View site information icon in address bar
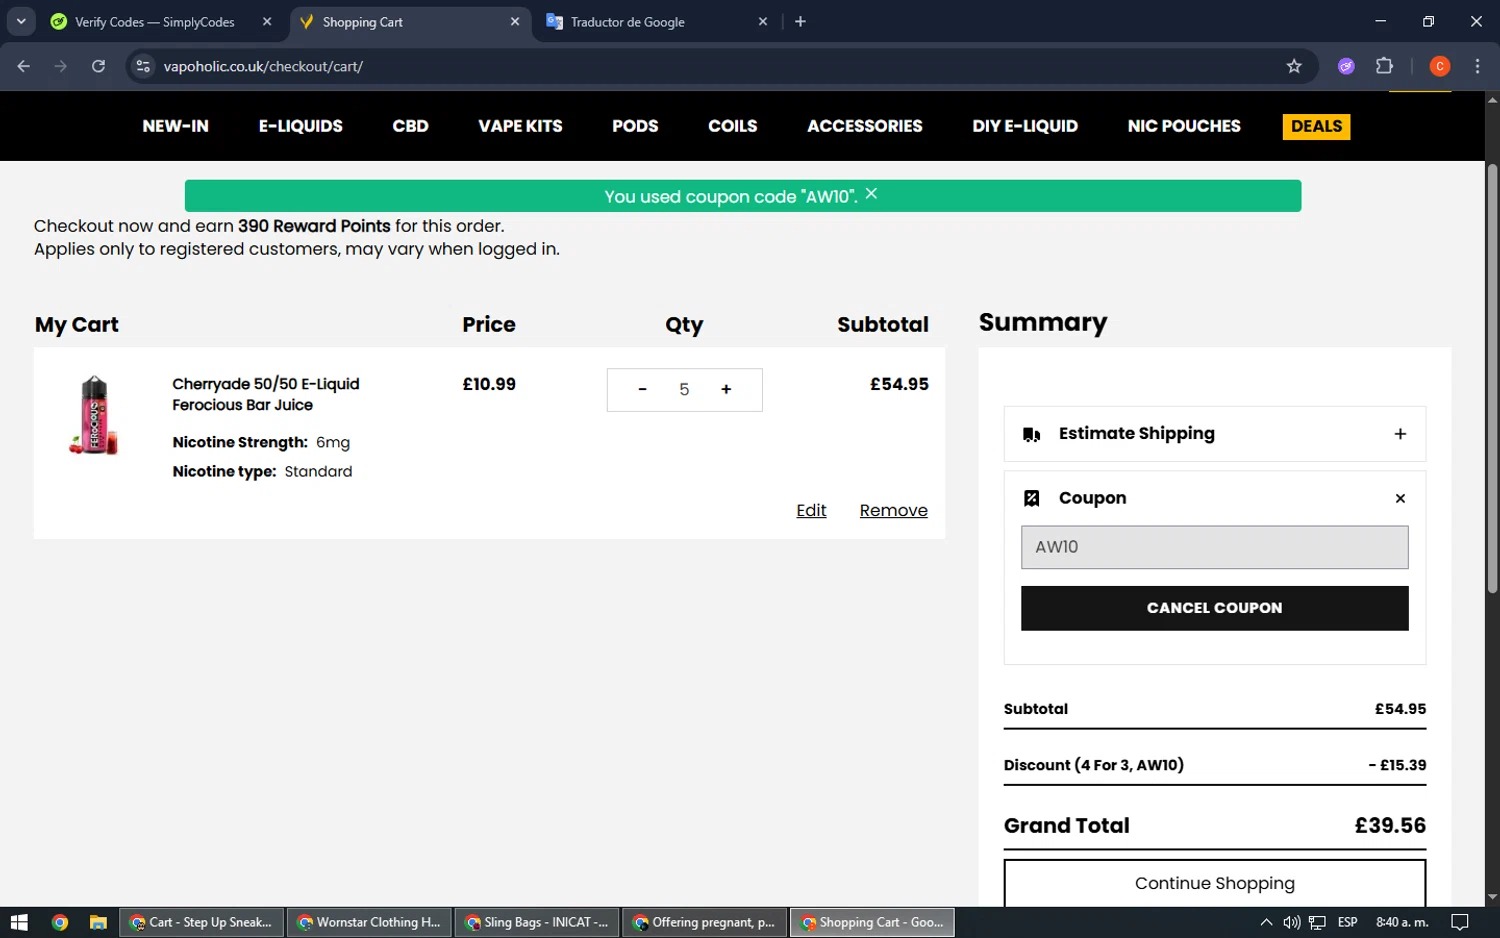 (x=143, y=66)
